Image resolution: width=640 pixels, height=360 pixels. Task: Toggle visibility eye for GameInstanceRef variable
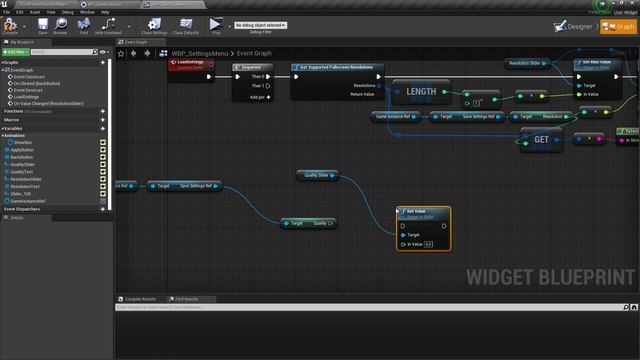tap(103, 201)
